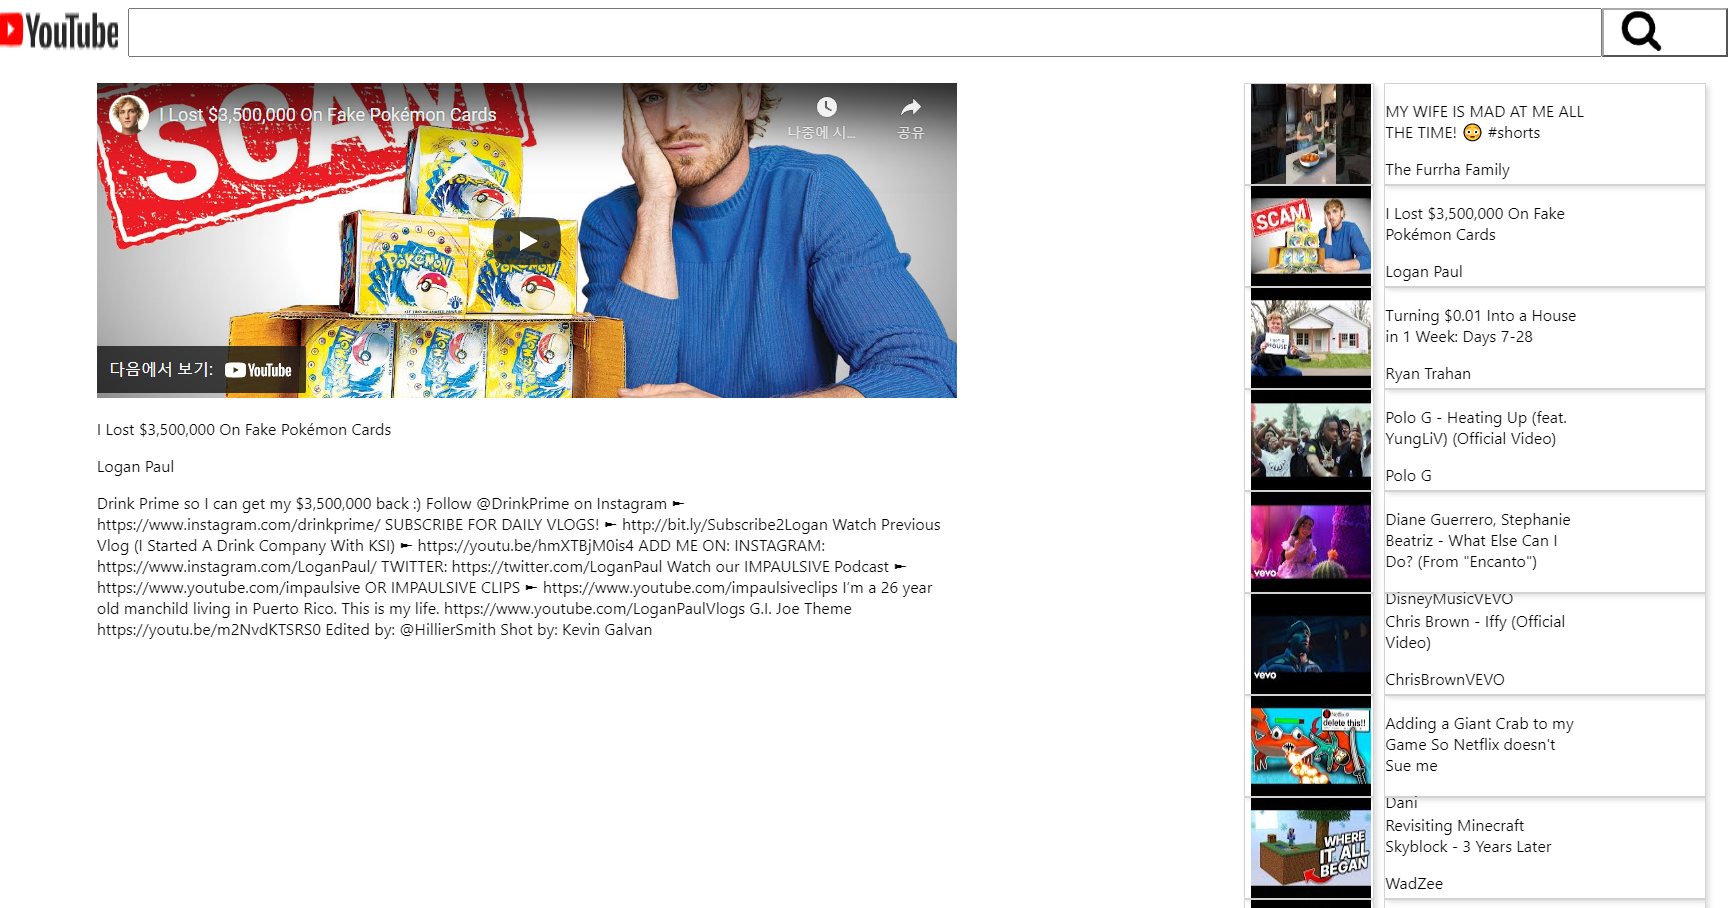
Task: Click the Watch on YouTube button
Action: (x=201, y=370)
